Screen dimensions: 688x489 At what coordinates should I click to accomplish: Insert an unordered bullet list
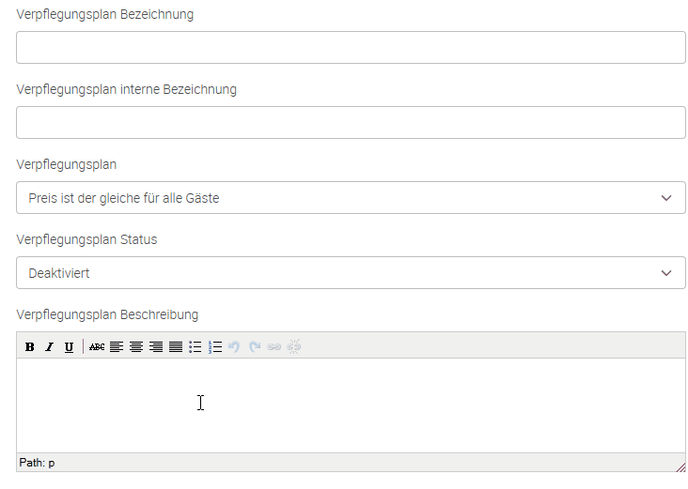(x=195, y=347)
